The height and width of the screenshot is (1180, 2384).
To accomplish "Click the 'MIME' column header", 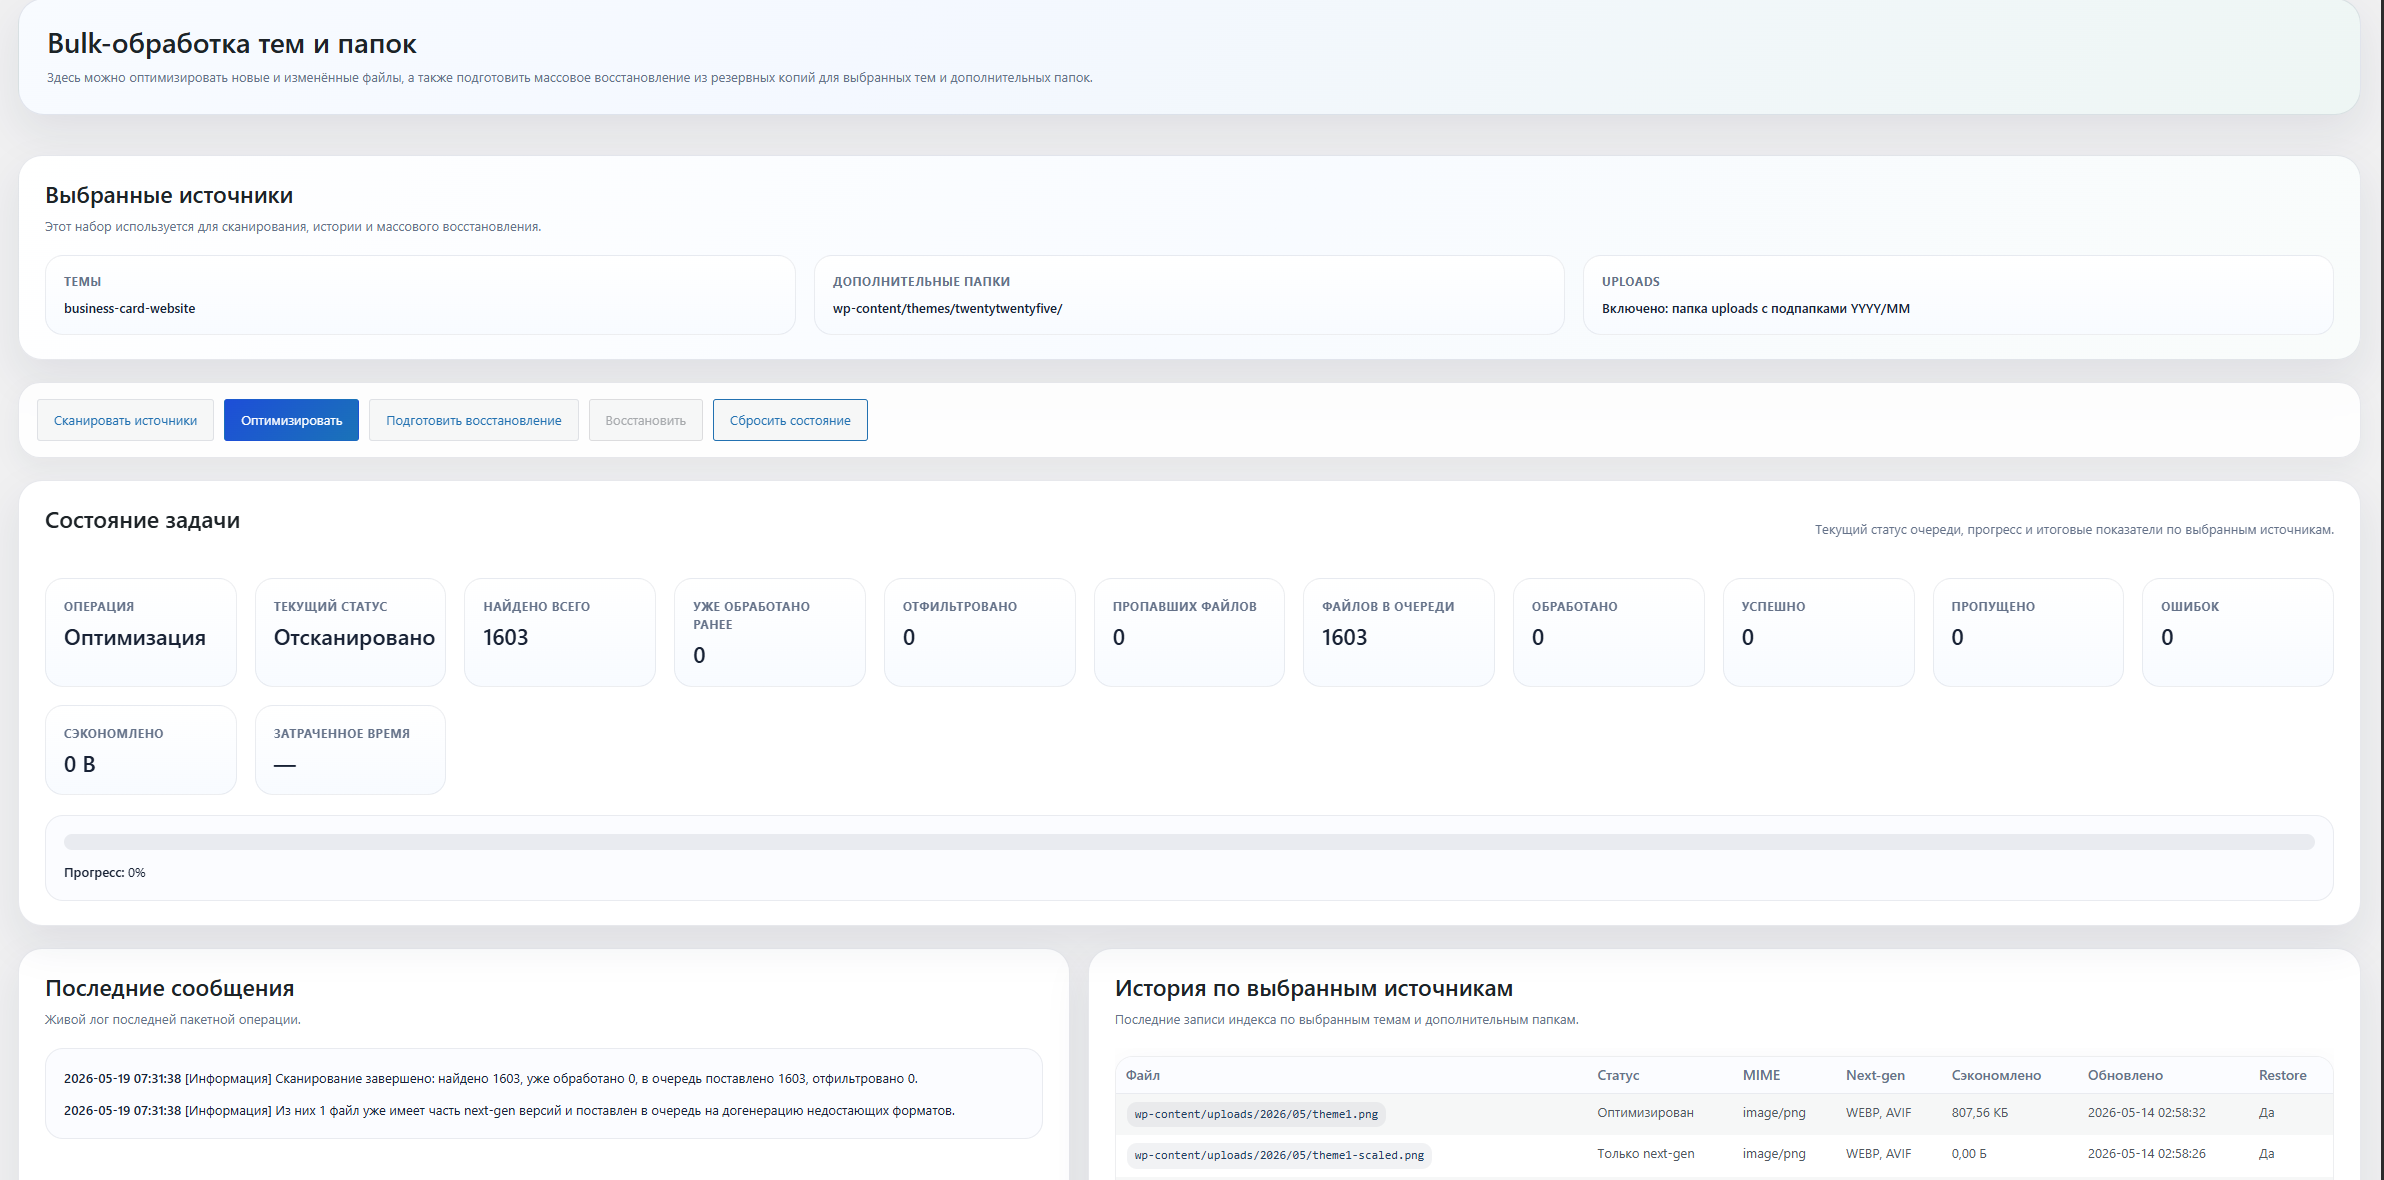I will (1761, 1075).
